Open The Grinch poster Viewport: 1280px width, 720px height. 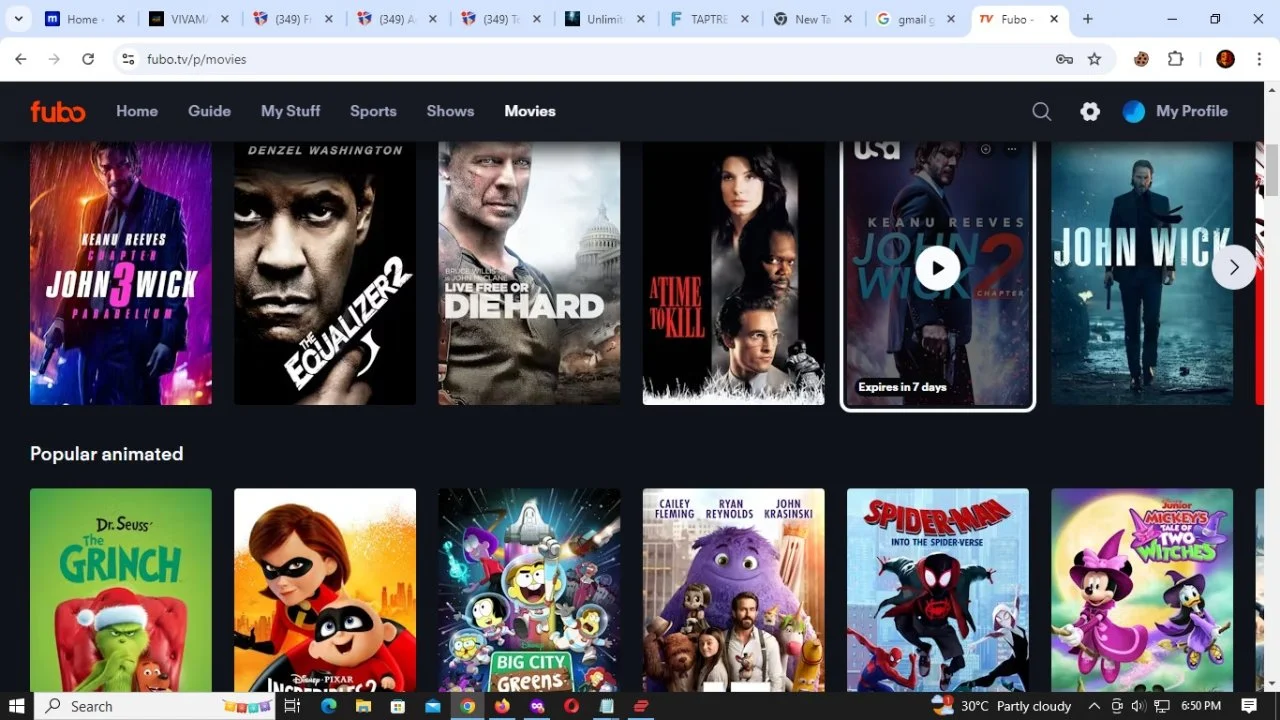(121, 590)
